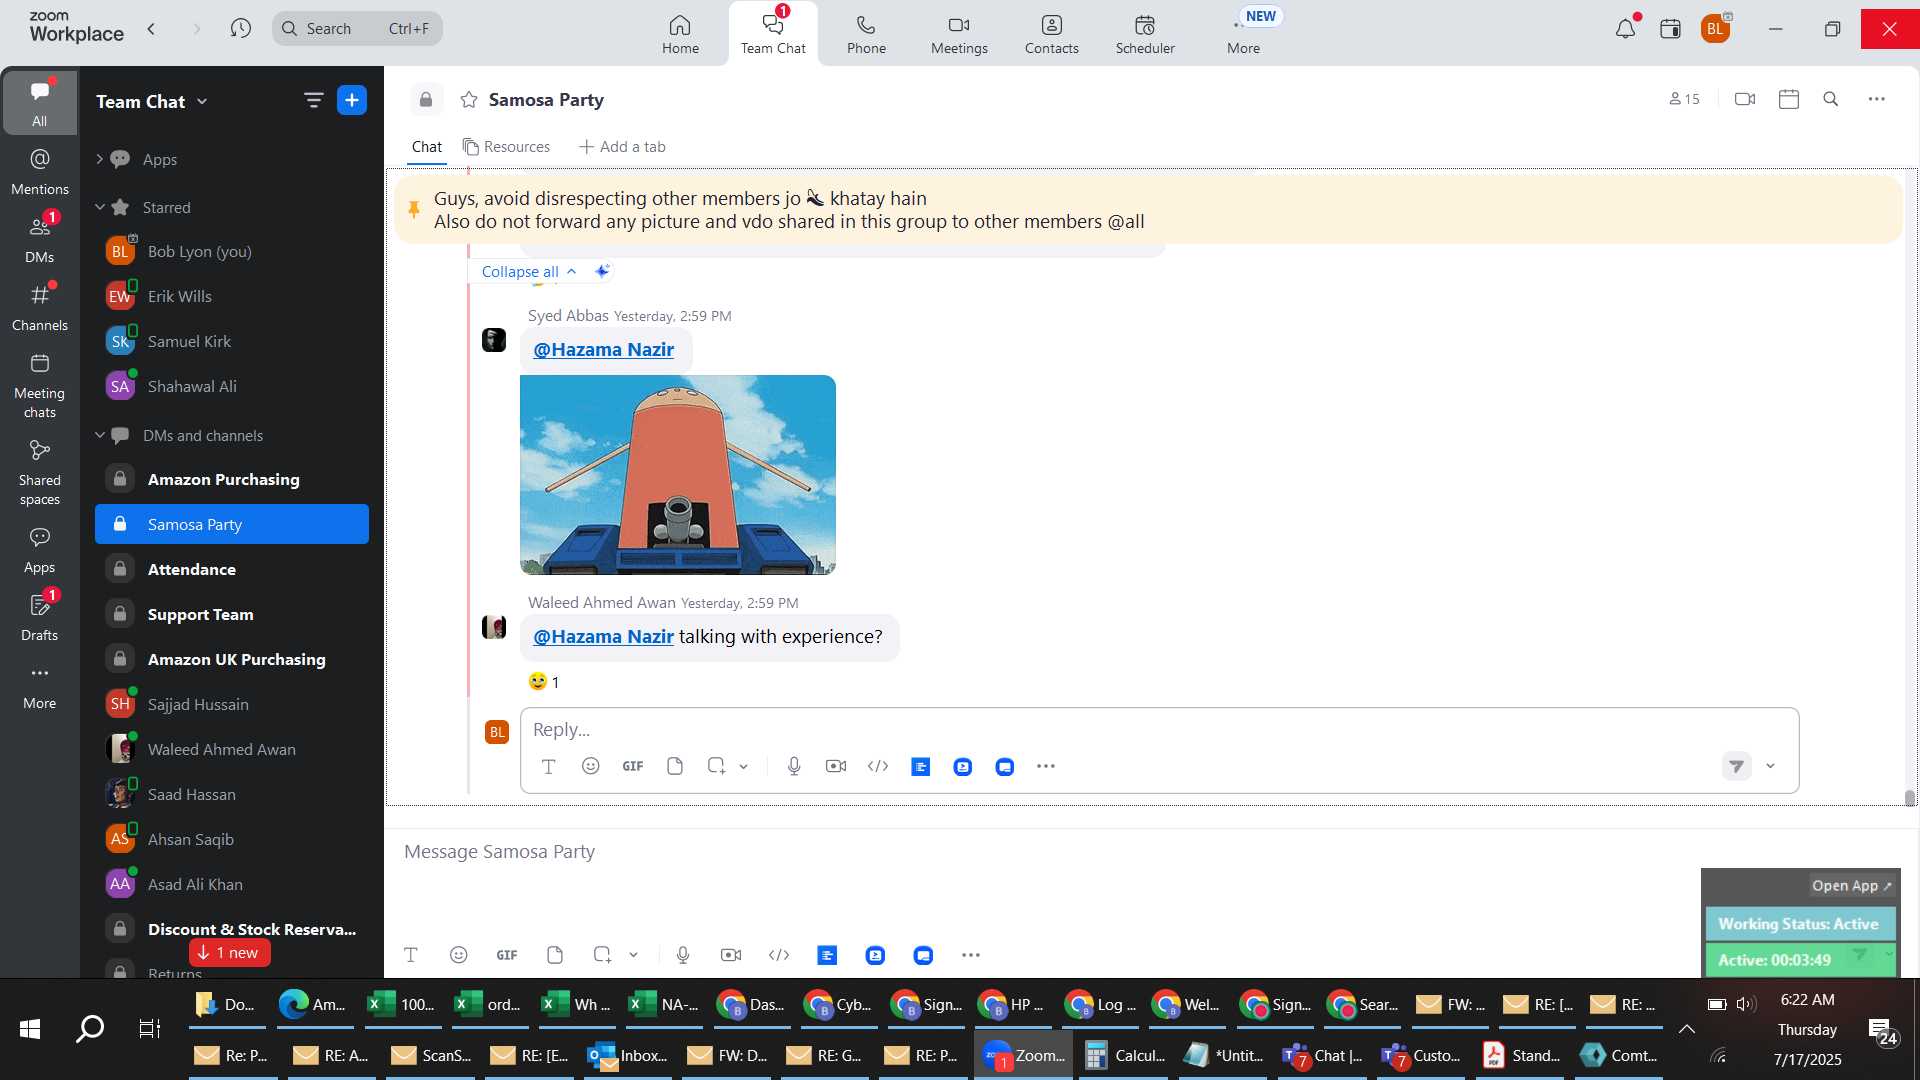Open Task View on taskbar
Image resolution: width=1920 pixels, height=1080 pixels.
coord(149,1028)
